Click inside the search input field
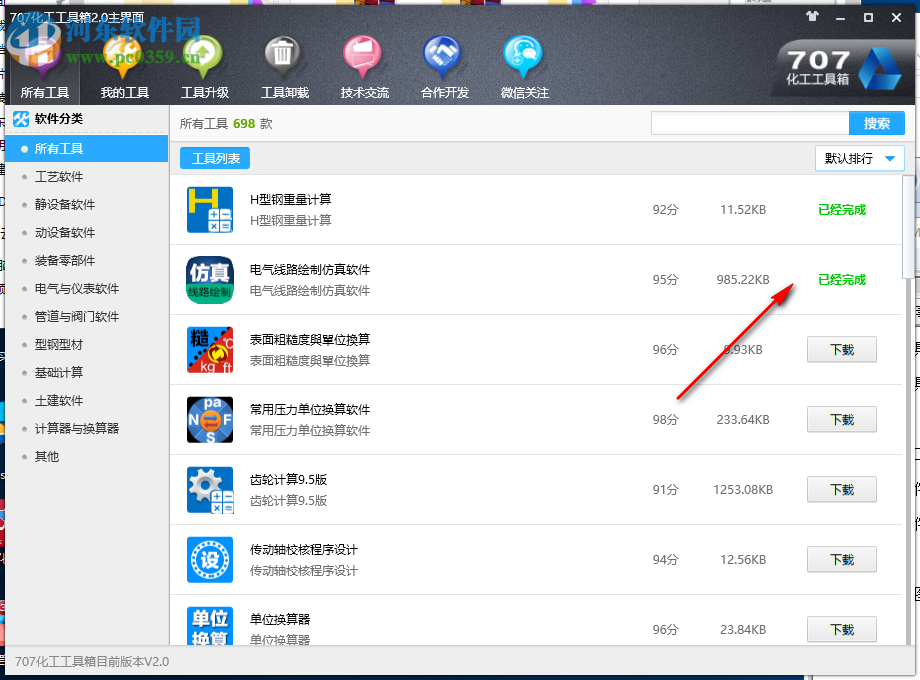 point(750,123)
